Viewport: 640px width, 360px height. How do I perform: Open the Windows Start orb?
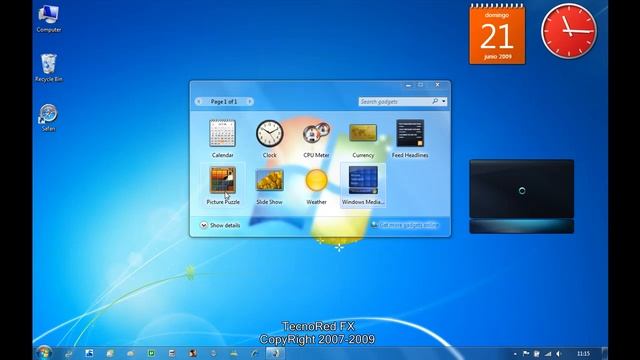pos(44,353)
